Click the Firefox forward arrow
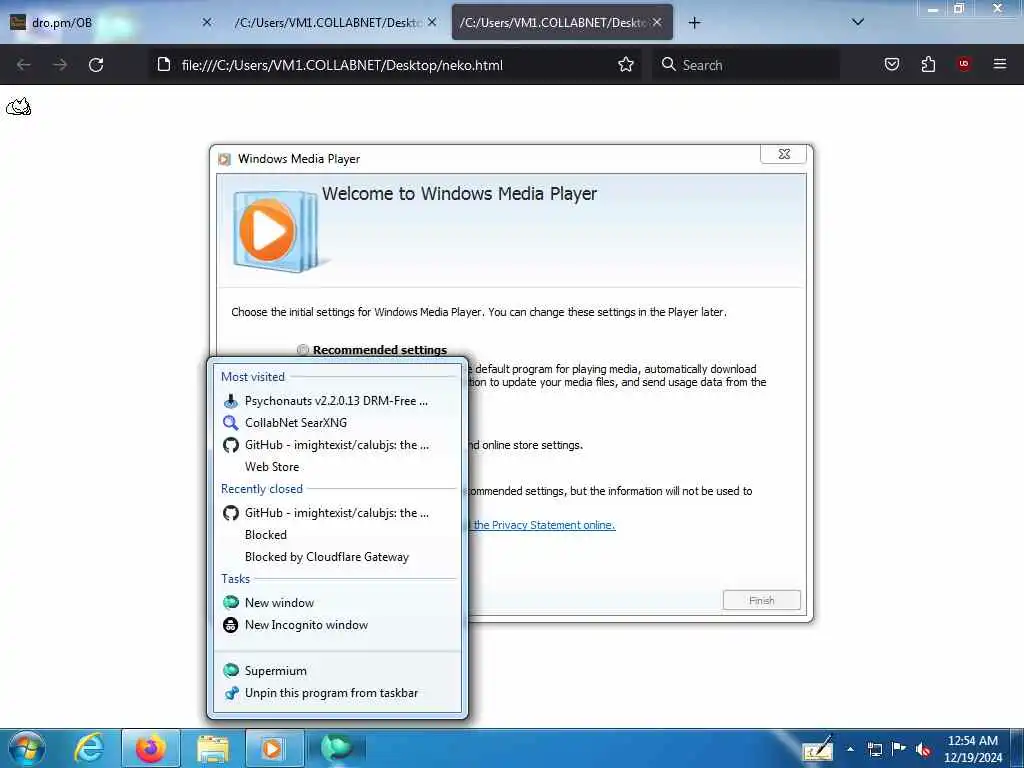This screenshot has width=1024, height=768. tap(60, 65)
